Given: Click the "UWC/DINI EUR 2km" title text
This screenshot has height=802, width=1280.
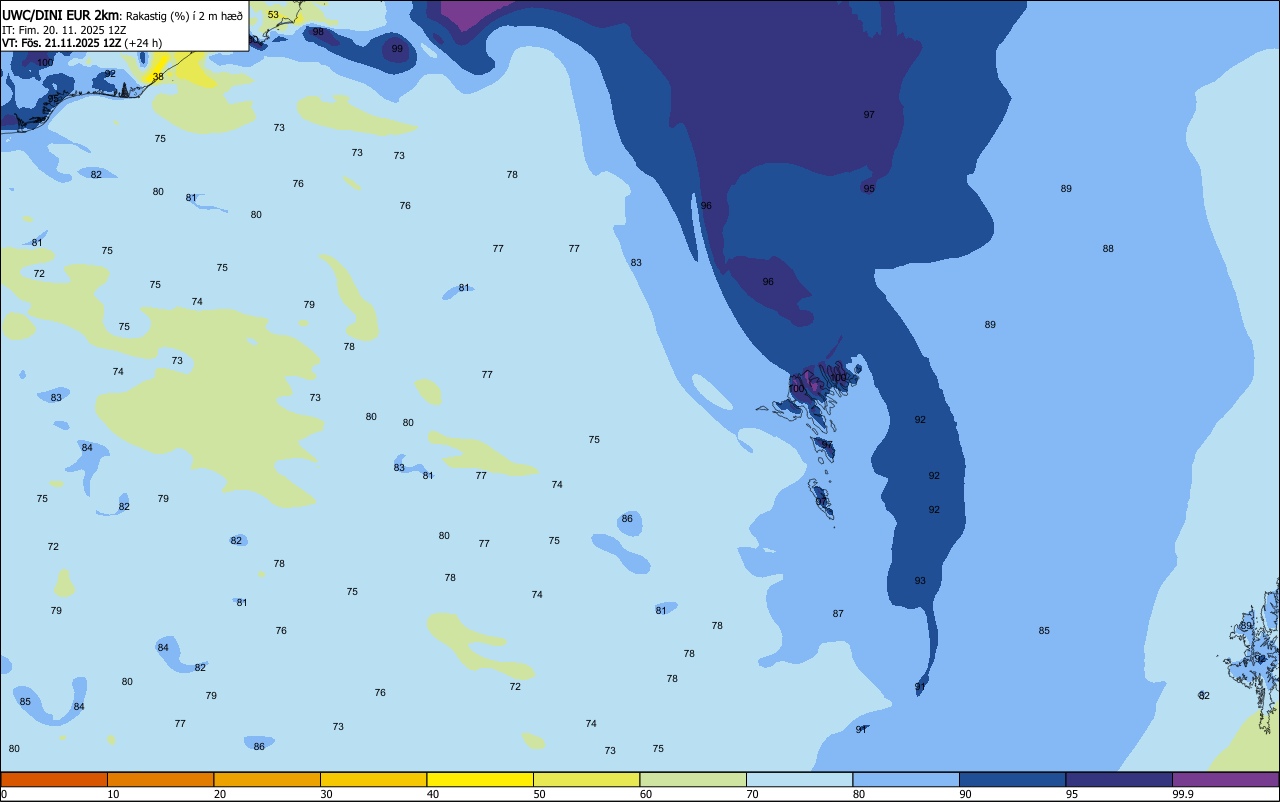Looking at the screenshot, I should click(x=61, y=14).
